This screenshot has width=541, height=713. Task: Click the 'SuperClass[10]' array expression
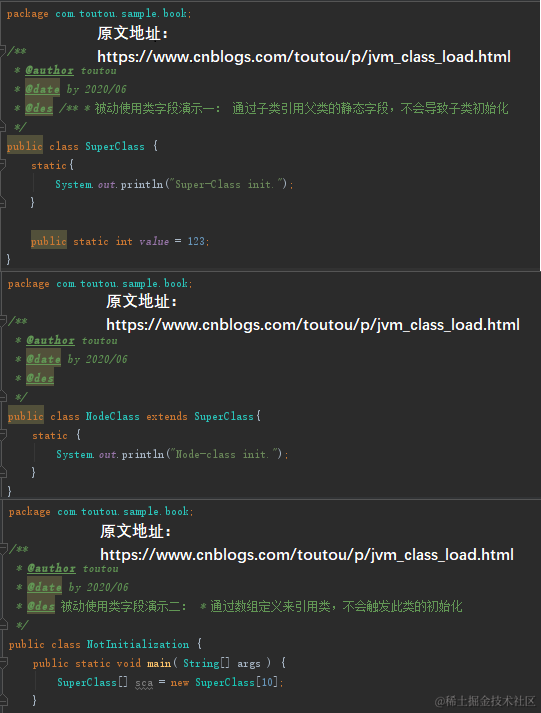tap(237, 683)
